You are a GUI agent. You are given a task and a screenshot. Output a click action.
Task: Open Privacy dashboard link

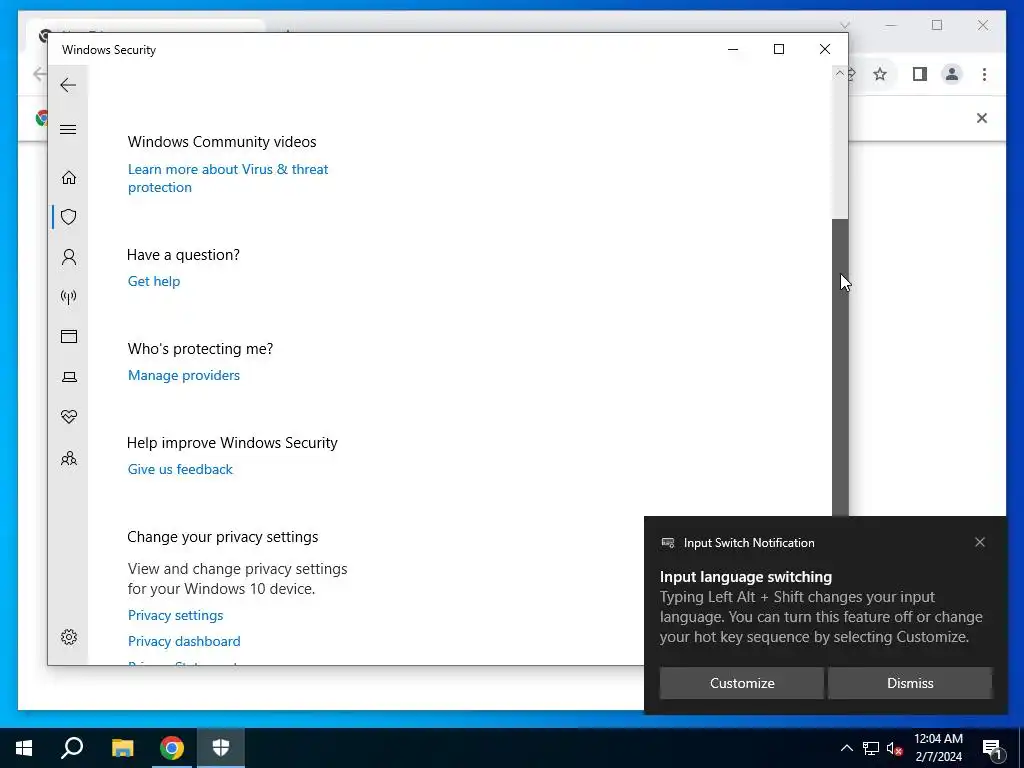184,641
